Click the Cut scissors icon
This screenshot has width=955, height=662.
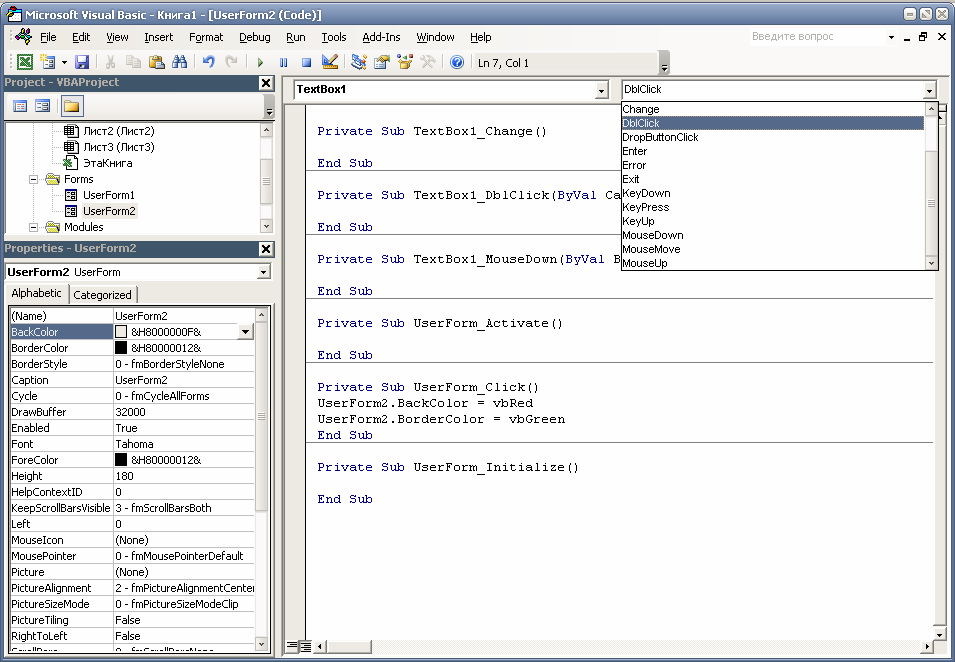pyautogui.click(x=110, y=62)
